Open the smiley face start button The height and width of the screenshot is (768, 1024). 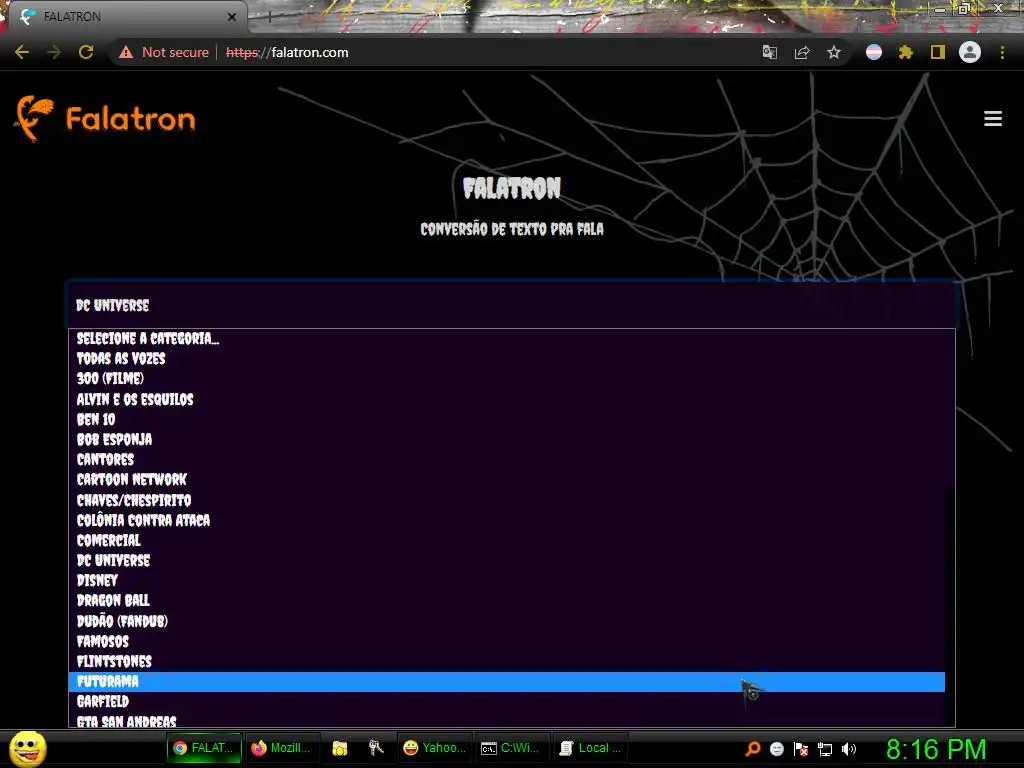point(27,748)
